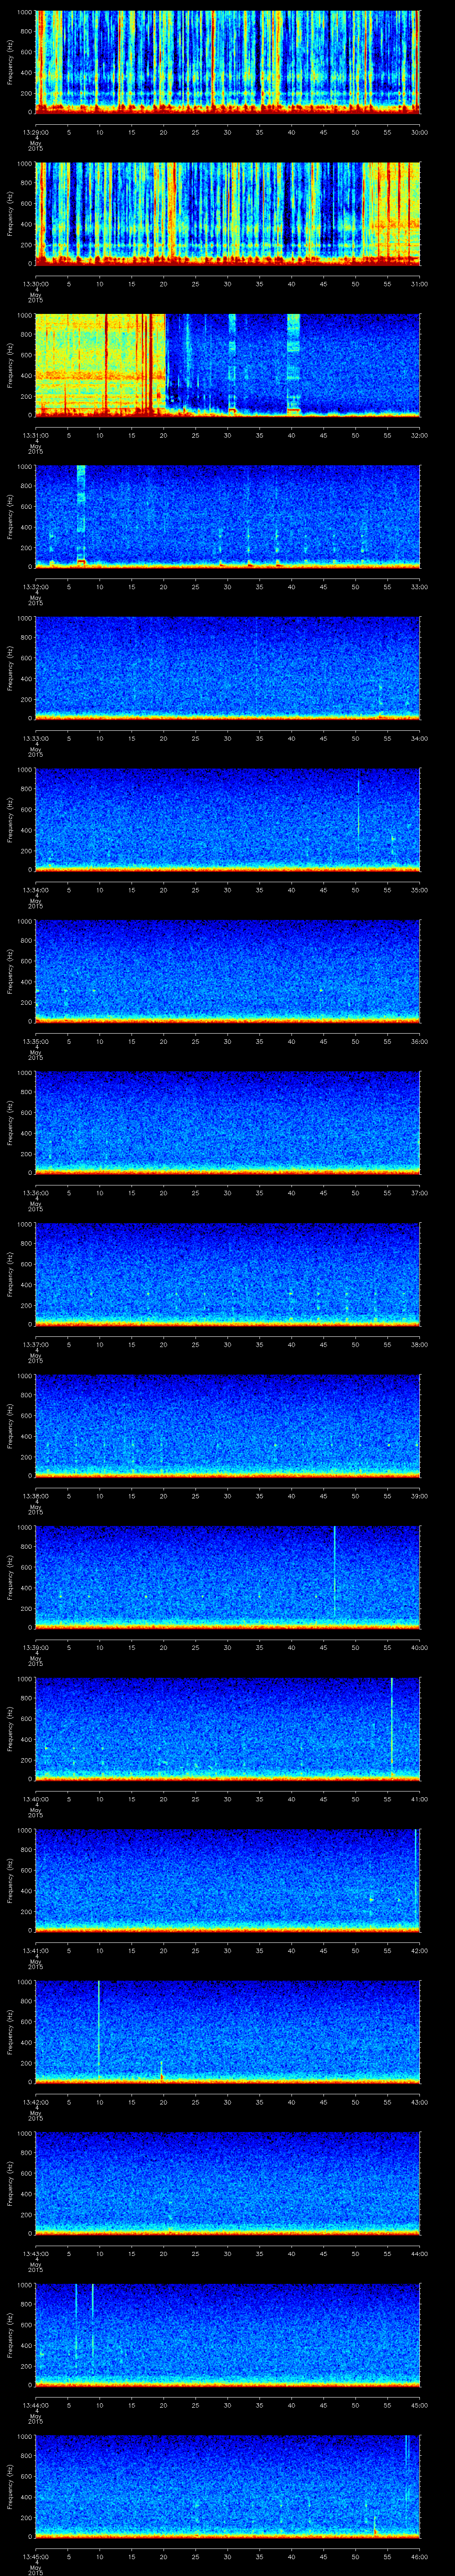Click the 13:33:00 start time label
Image resolution: width=455 pixels, height=2576 pixels.
click(x=35, y=738)
